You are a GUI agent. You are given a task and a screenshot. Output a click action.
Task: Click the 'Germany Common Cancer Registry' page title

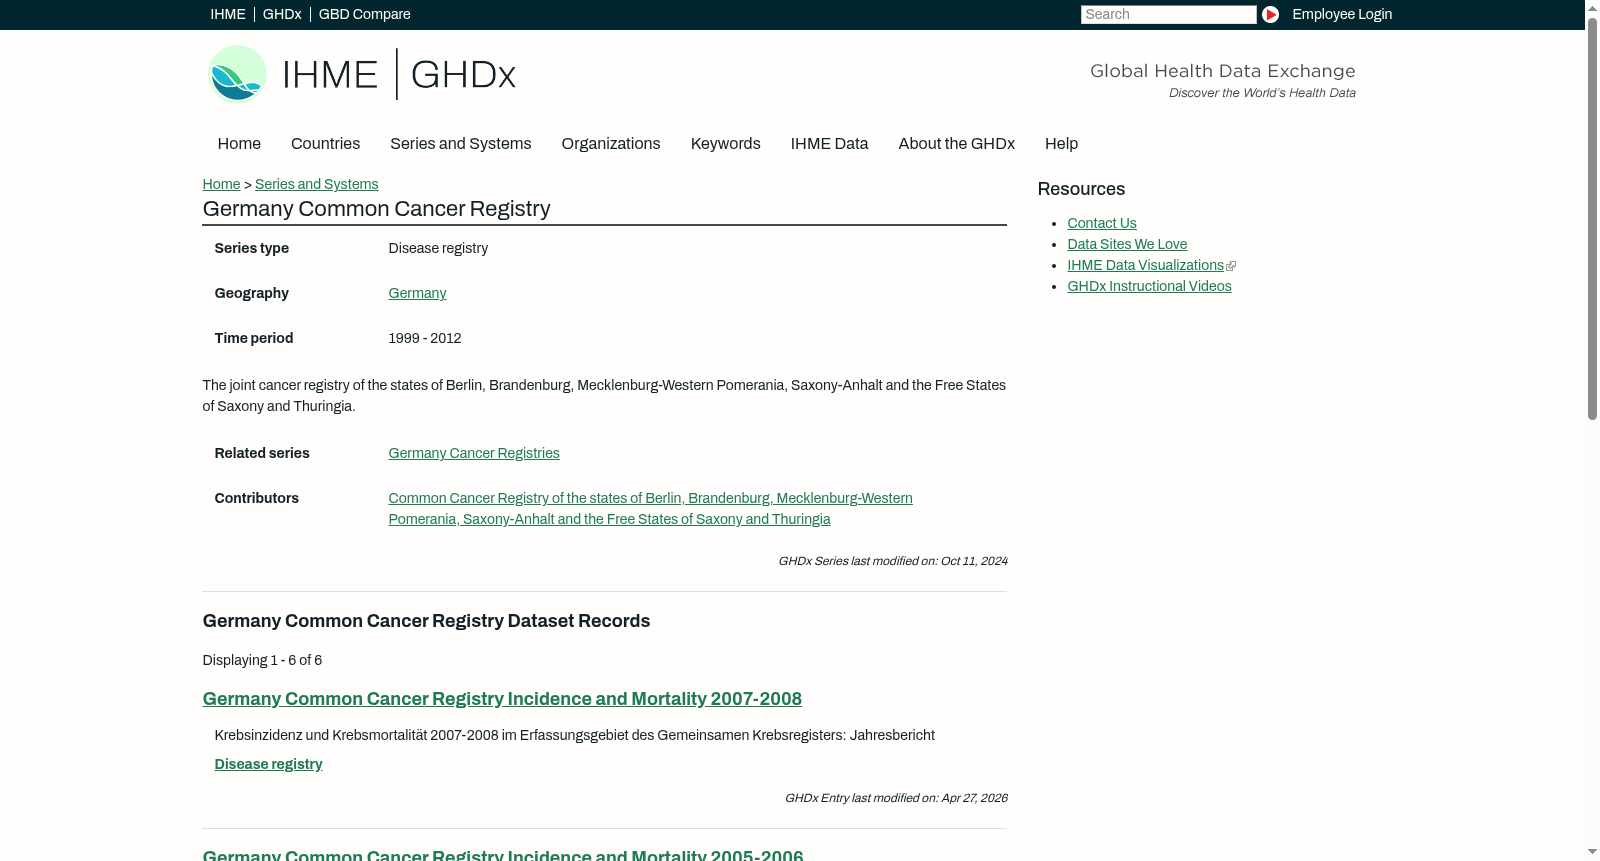[376, 209]
